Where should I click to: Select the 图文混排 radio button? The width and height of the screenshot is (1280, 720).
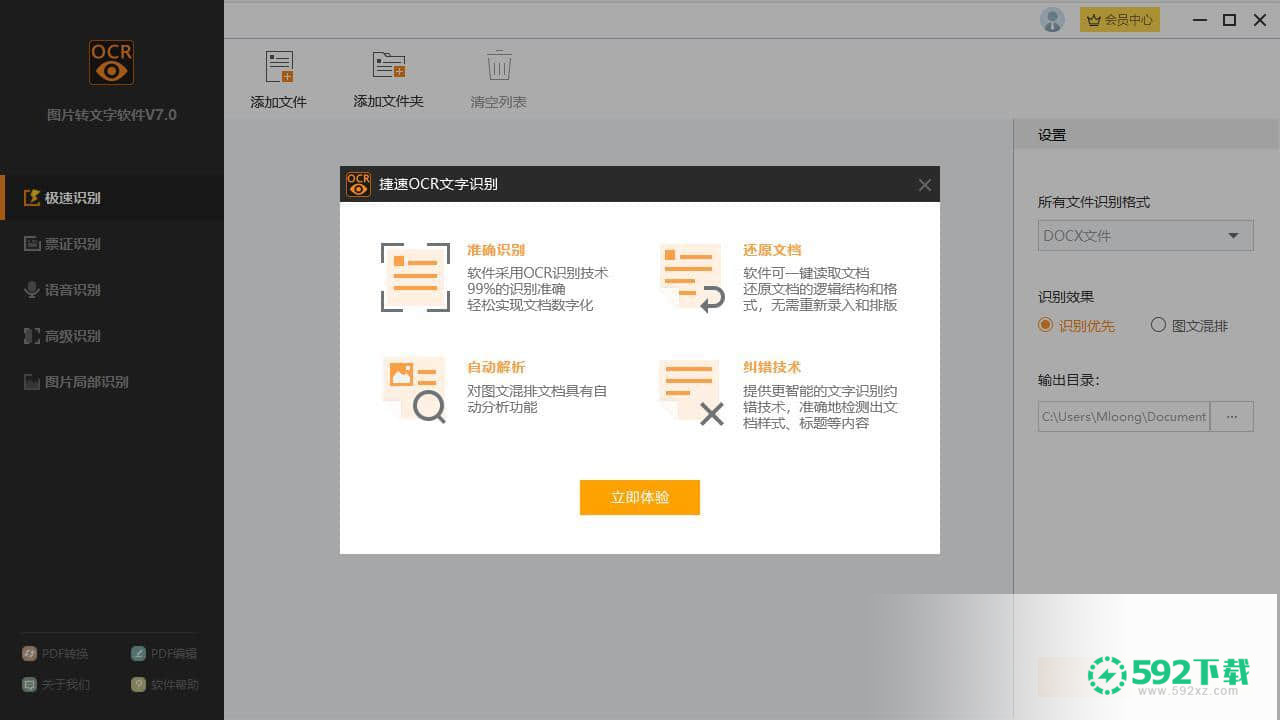(1158, 325)
